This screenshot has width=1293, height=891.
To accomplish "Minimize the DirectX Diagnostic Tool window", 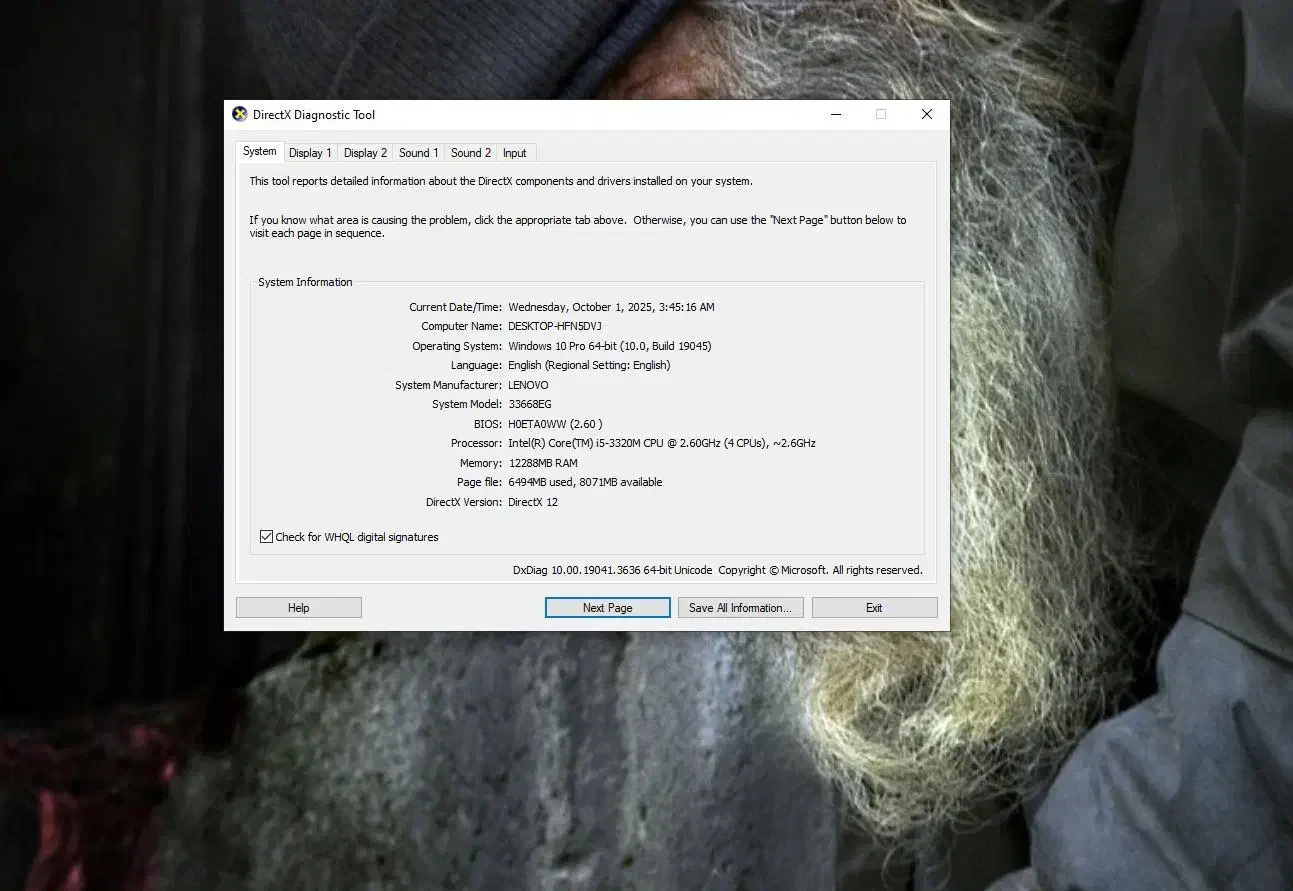I will 835,114.
